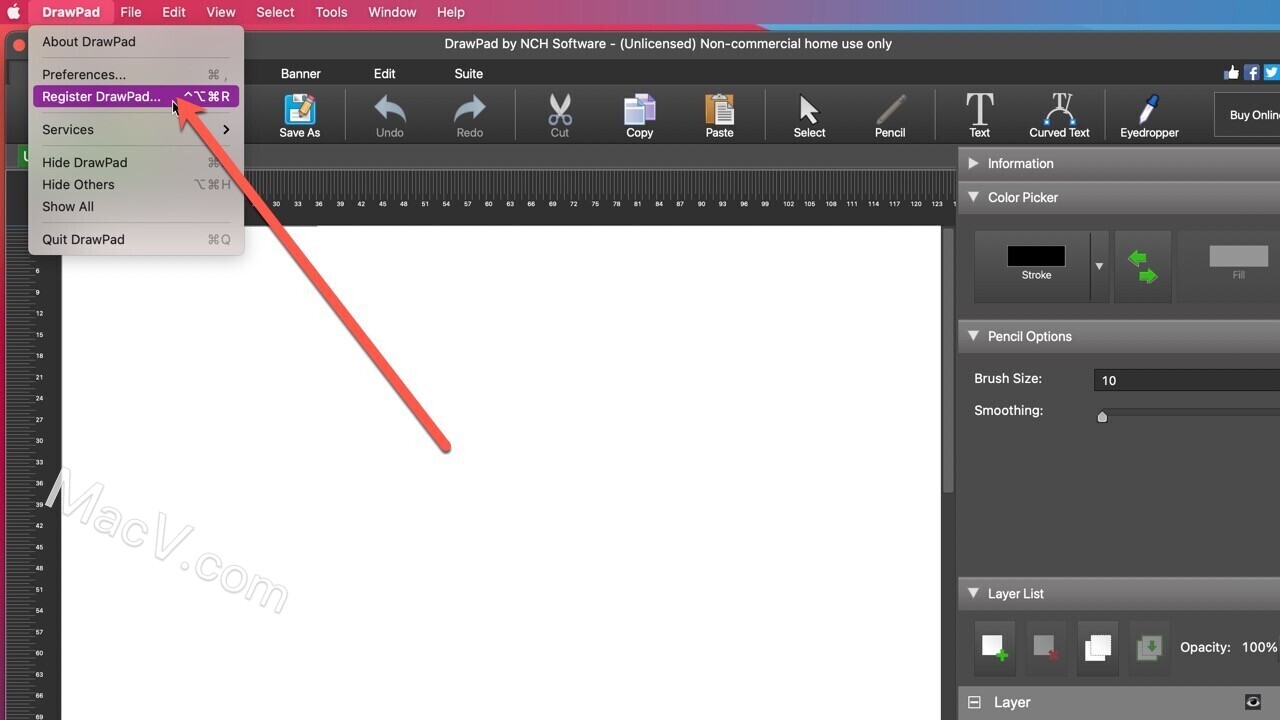The height and width of the screenshot is (720, 1280).
Task: Click the Buy Online button
Action: 1248,115
